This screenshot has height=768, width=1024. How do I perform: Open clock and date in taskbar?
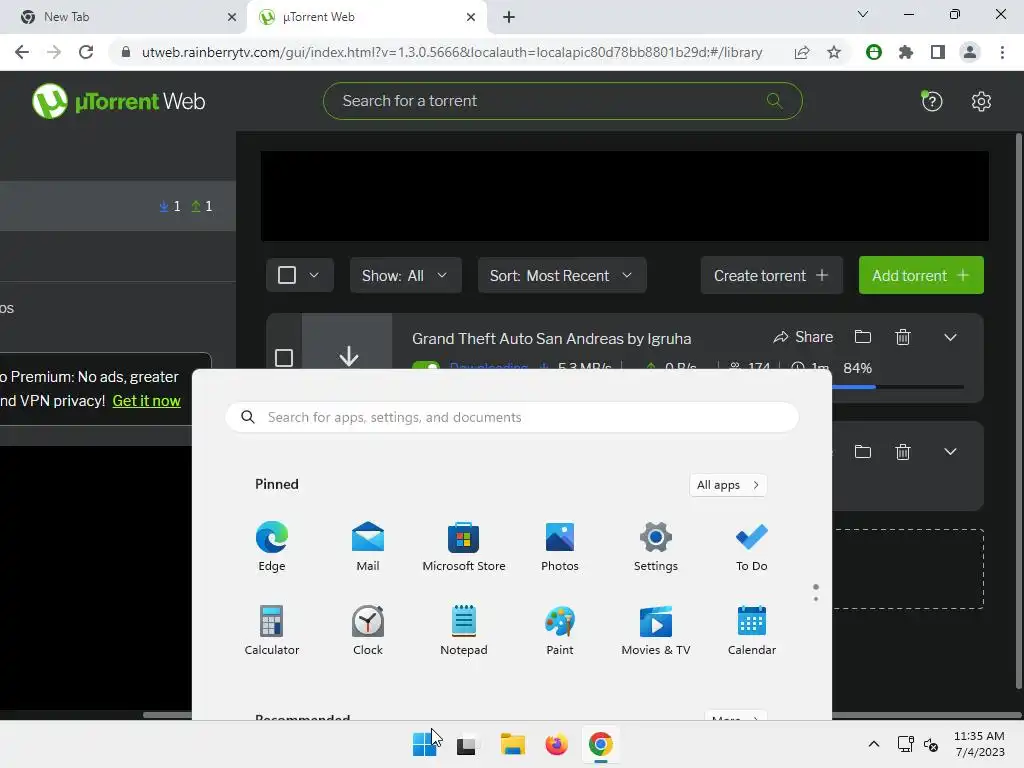979,744
